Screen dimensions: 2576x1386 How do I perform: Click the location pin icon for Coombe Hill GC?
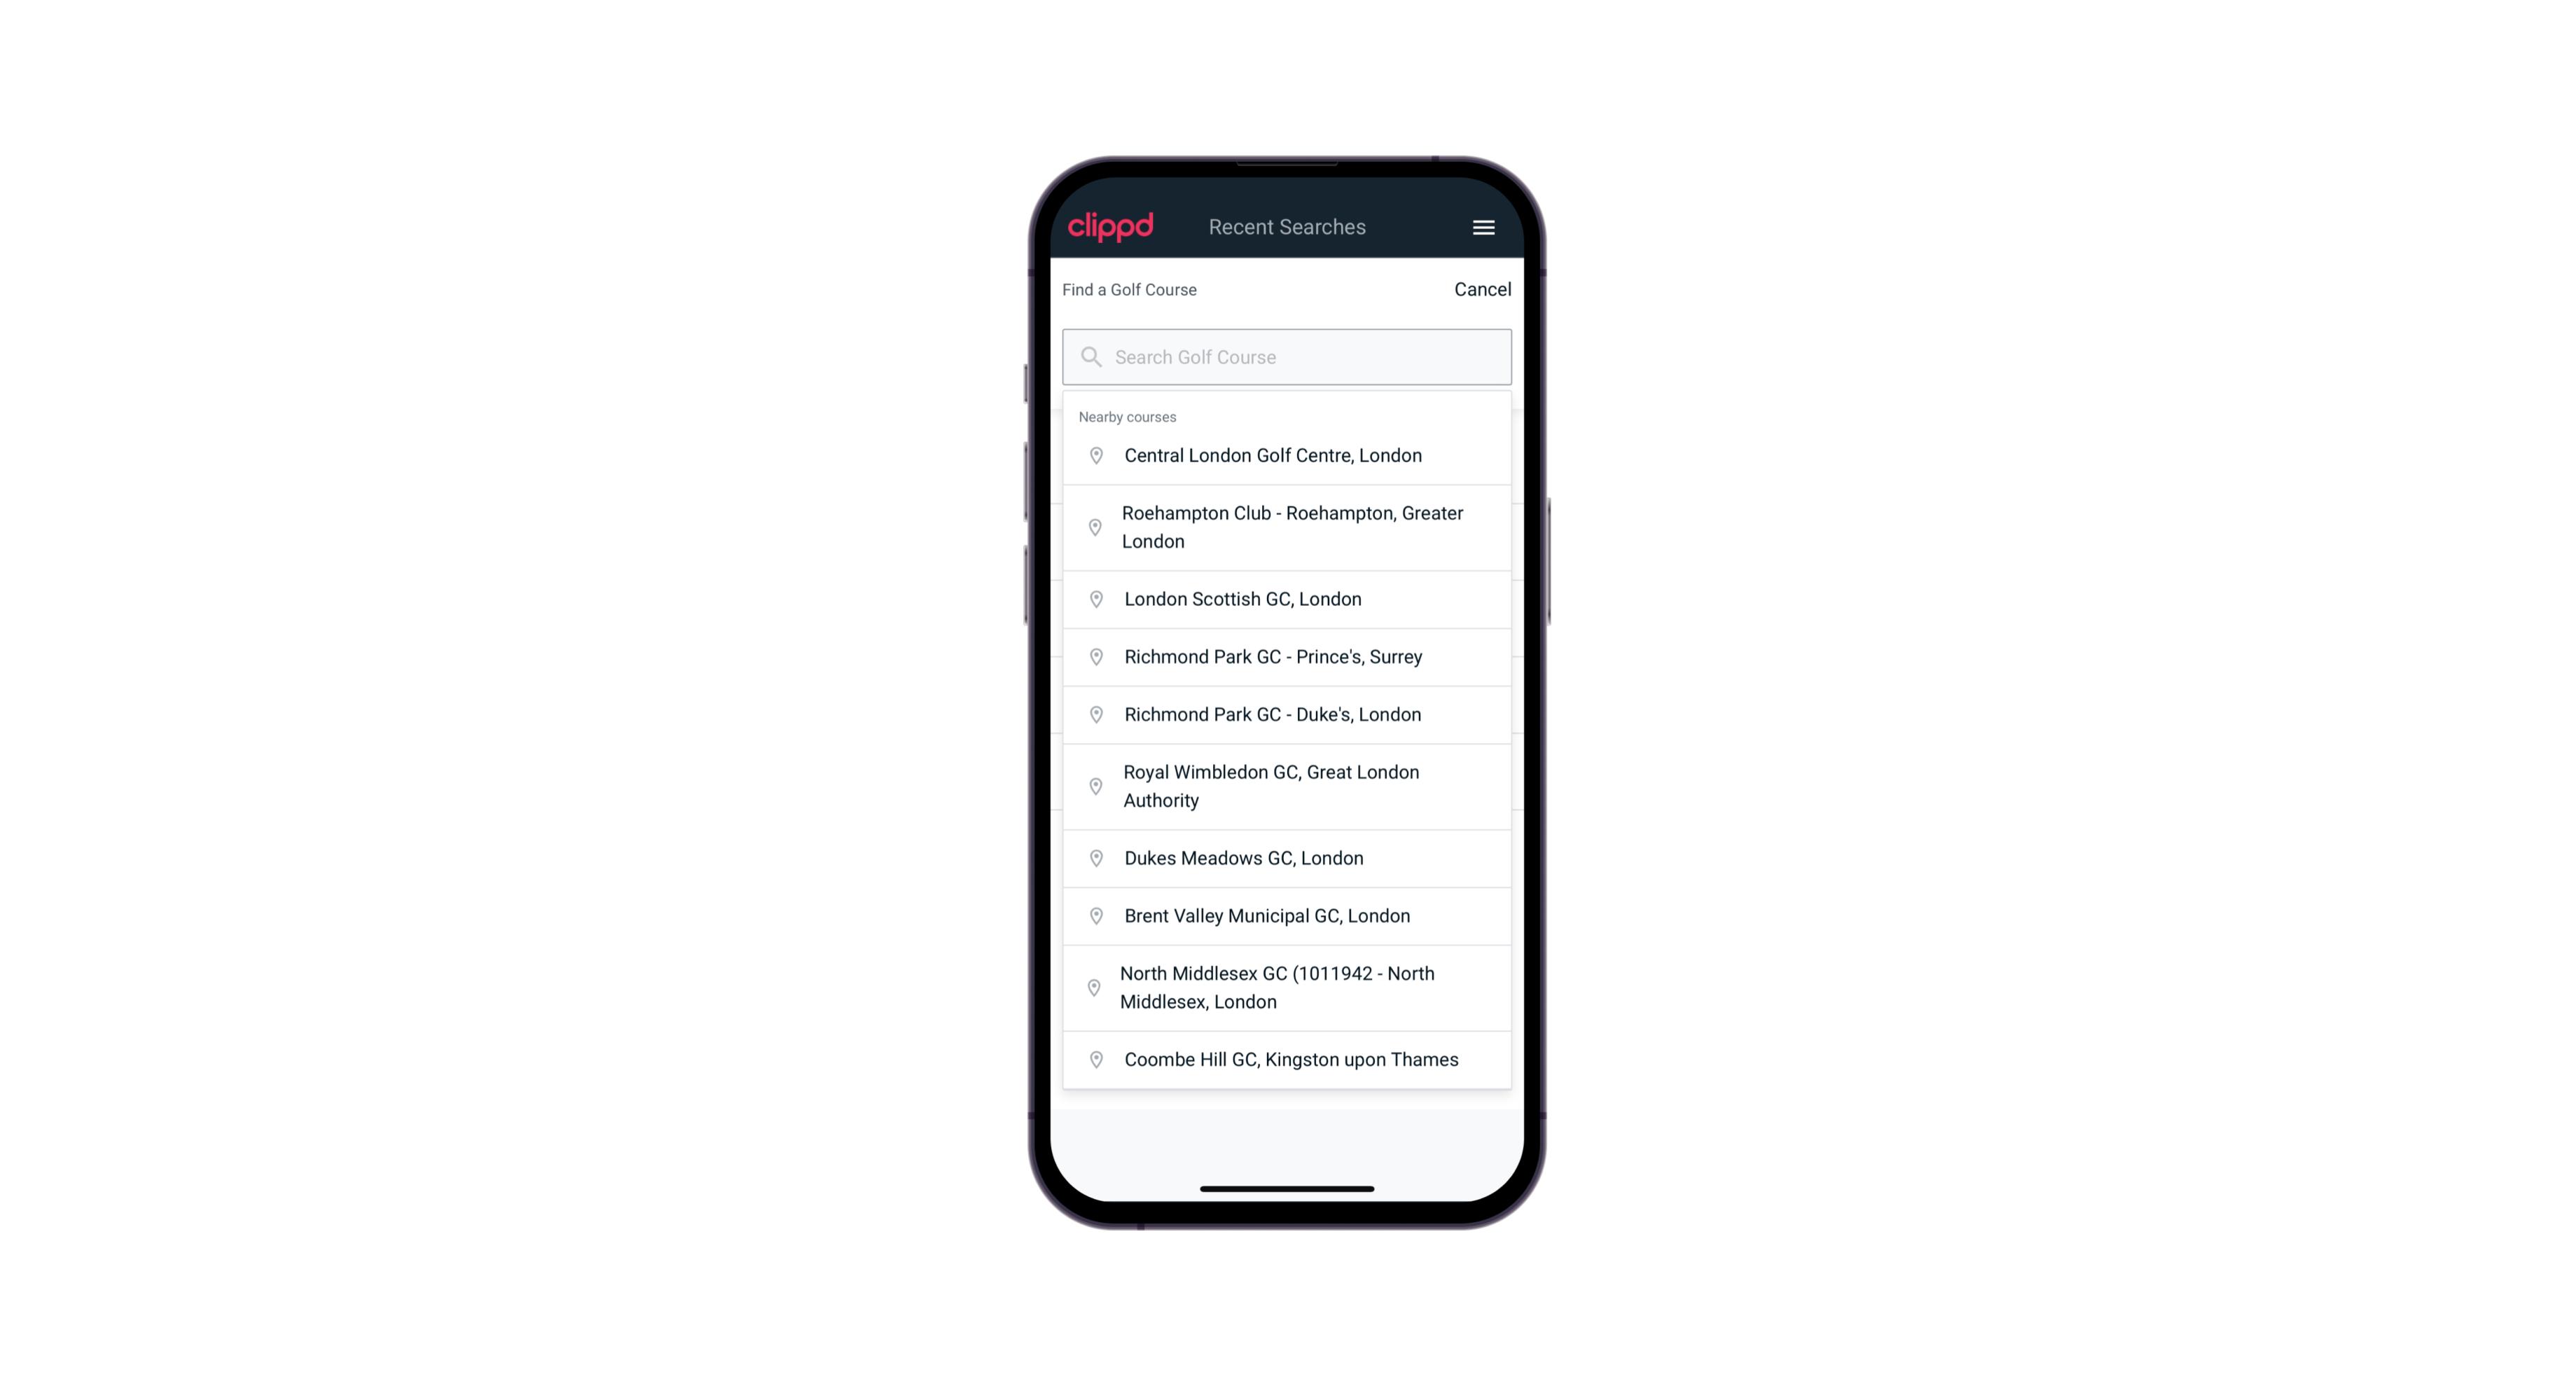pyautogui.click(x=1093, y=1058)
